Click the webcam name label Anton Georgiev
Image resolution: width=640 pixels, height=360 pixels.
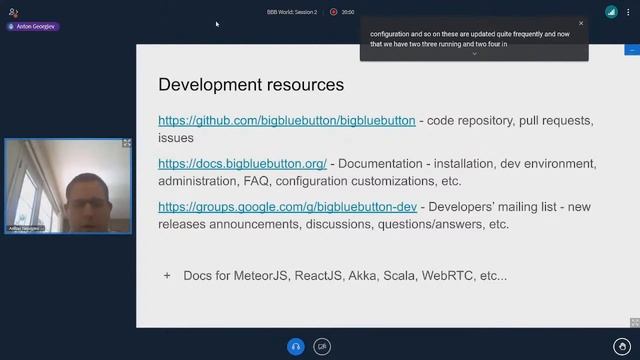click(x=25, y=229)
